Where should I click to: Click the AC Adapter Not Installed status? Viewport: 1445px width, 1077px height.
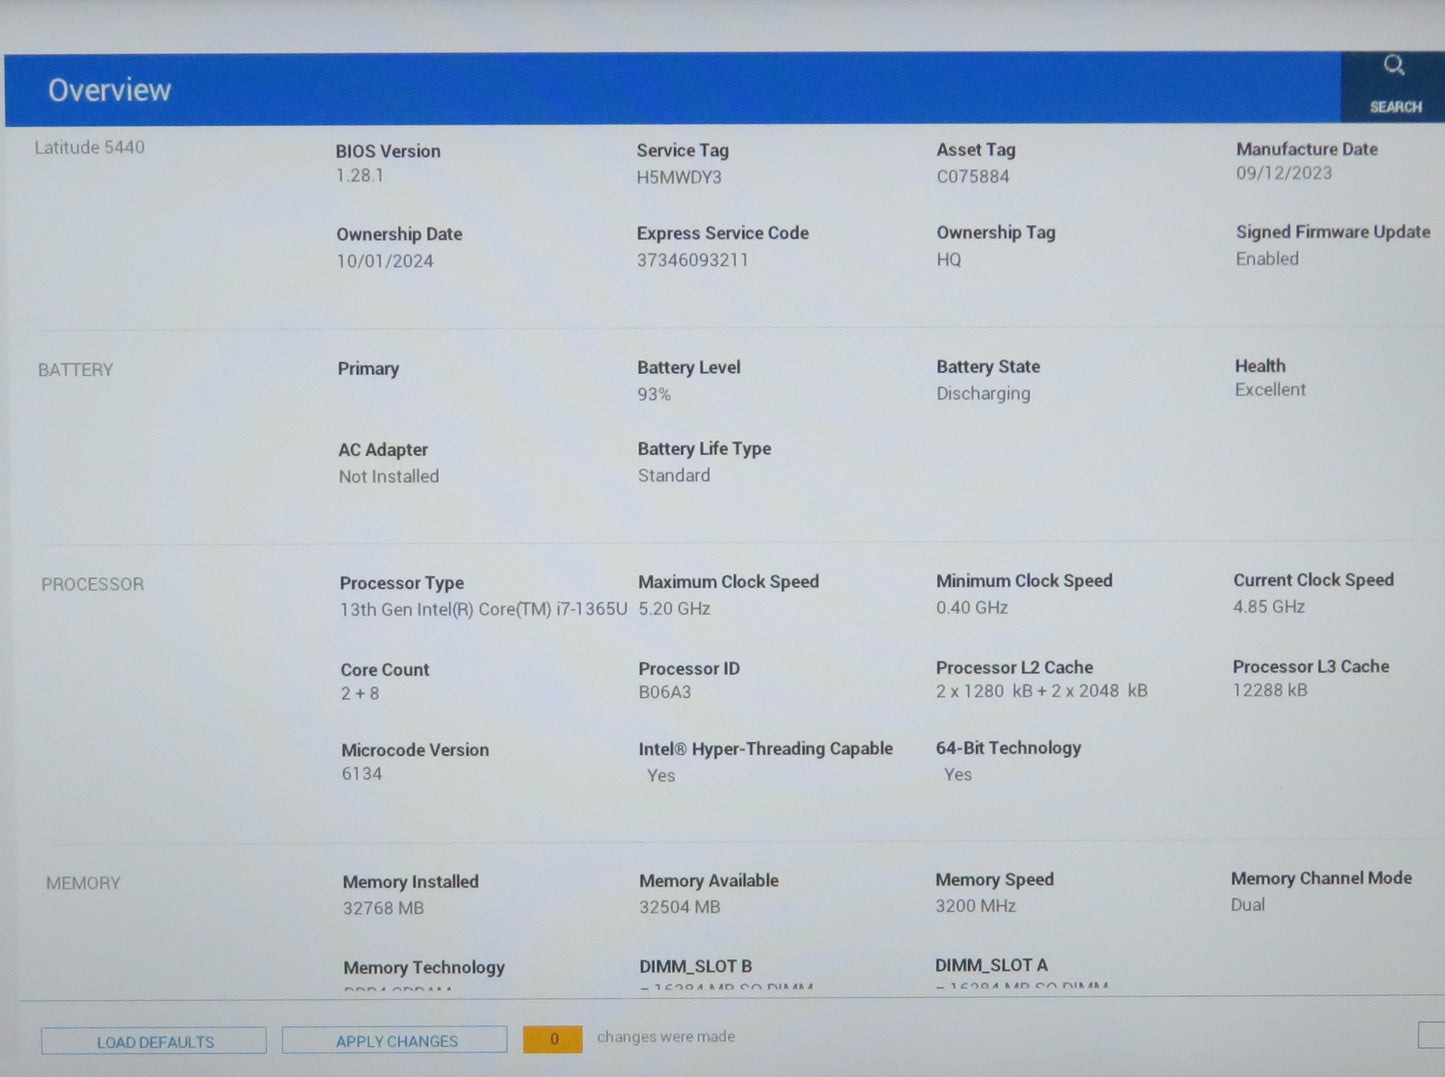click(x=389, y=462)
